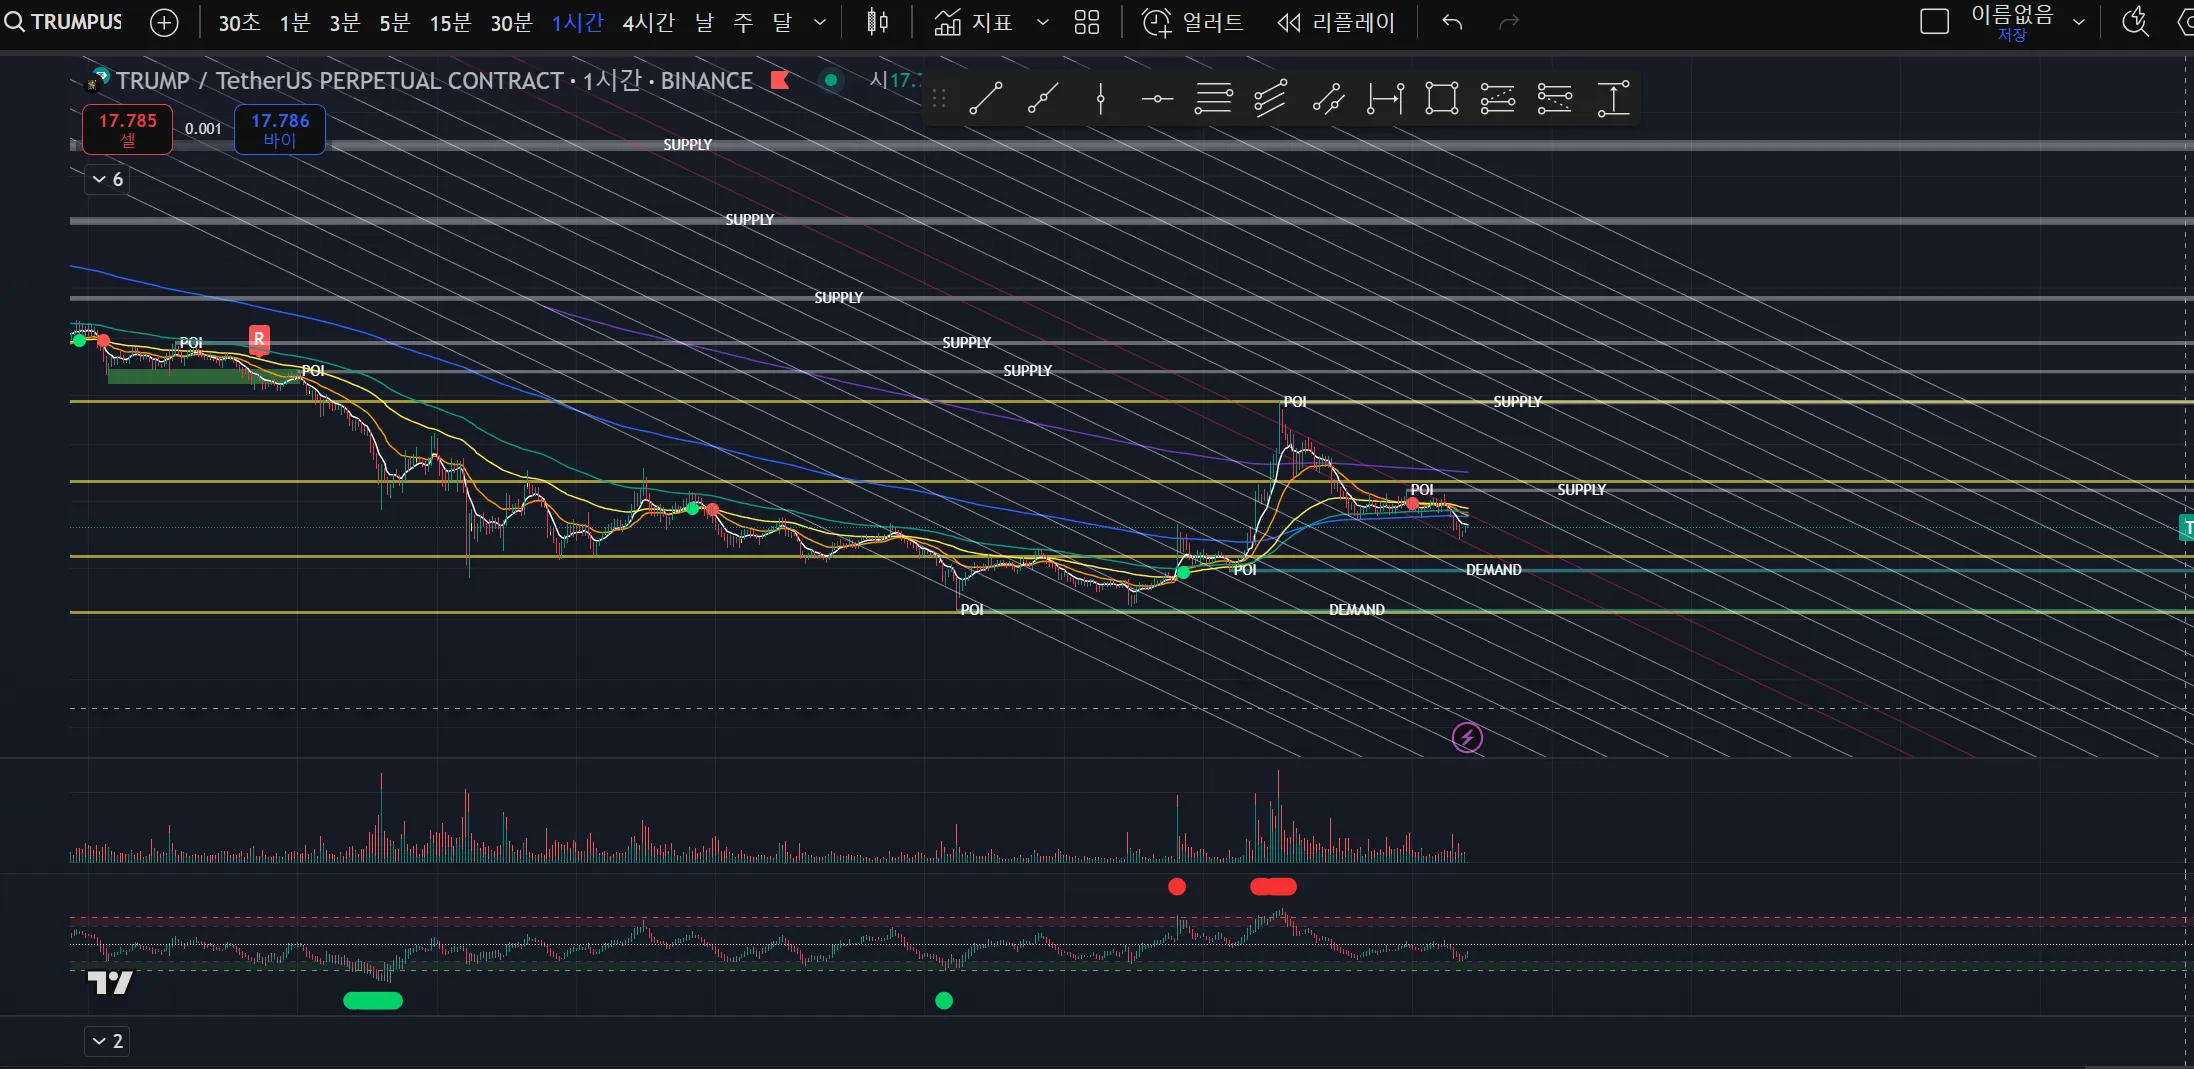Select the Fib Retracement tool
Image resolution: width=2194 pixels, height=1069 pixels.
pos(1213,99)
